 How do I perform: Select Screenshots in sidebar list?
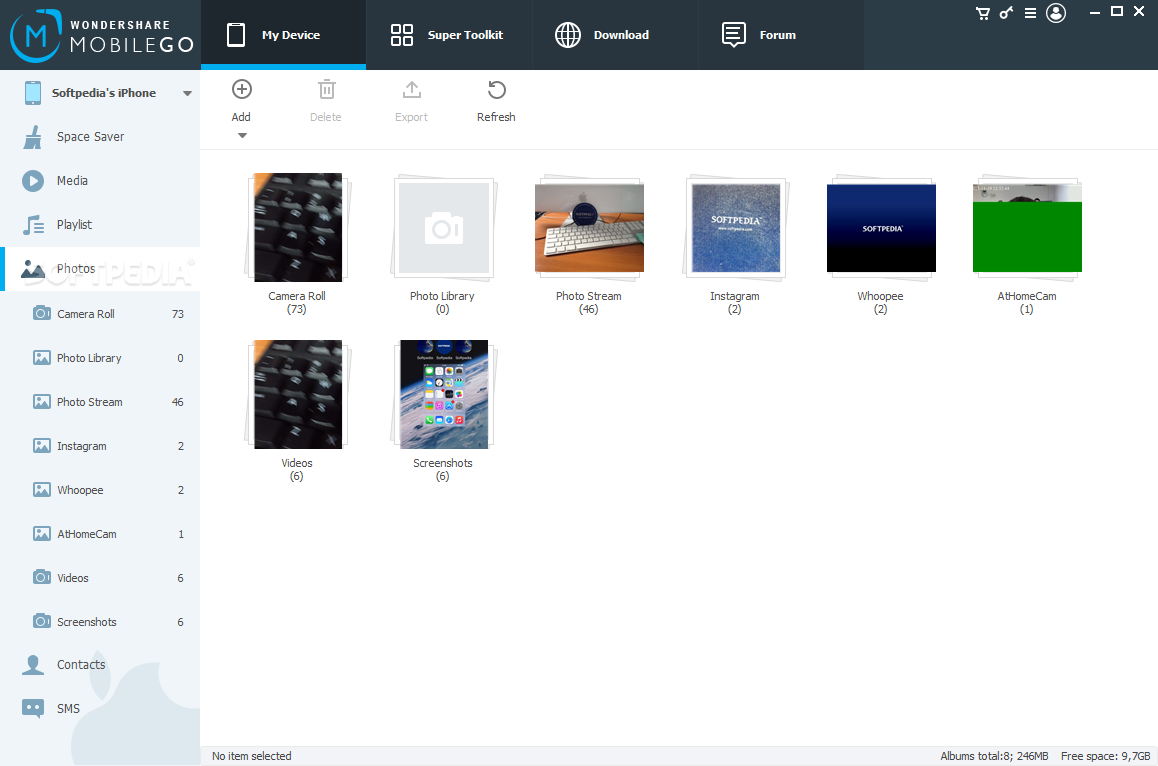click(100, 622)
